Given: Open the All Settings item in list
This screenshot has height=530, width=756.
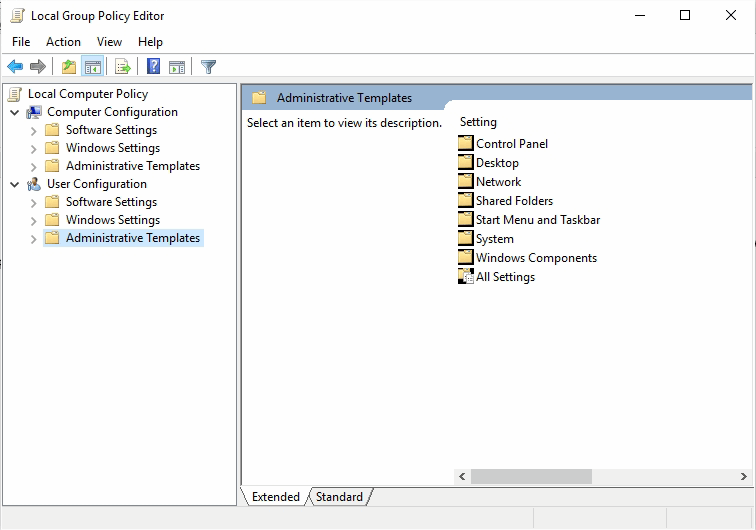Looking at the screenshot, I should (x=504, y=277).
